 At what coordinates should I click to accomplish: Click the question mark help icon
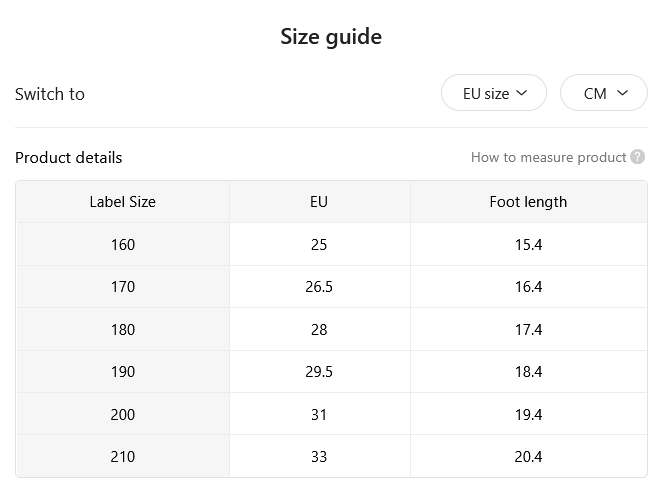637,157
